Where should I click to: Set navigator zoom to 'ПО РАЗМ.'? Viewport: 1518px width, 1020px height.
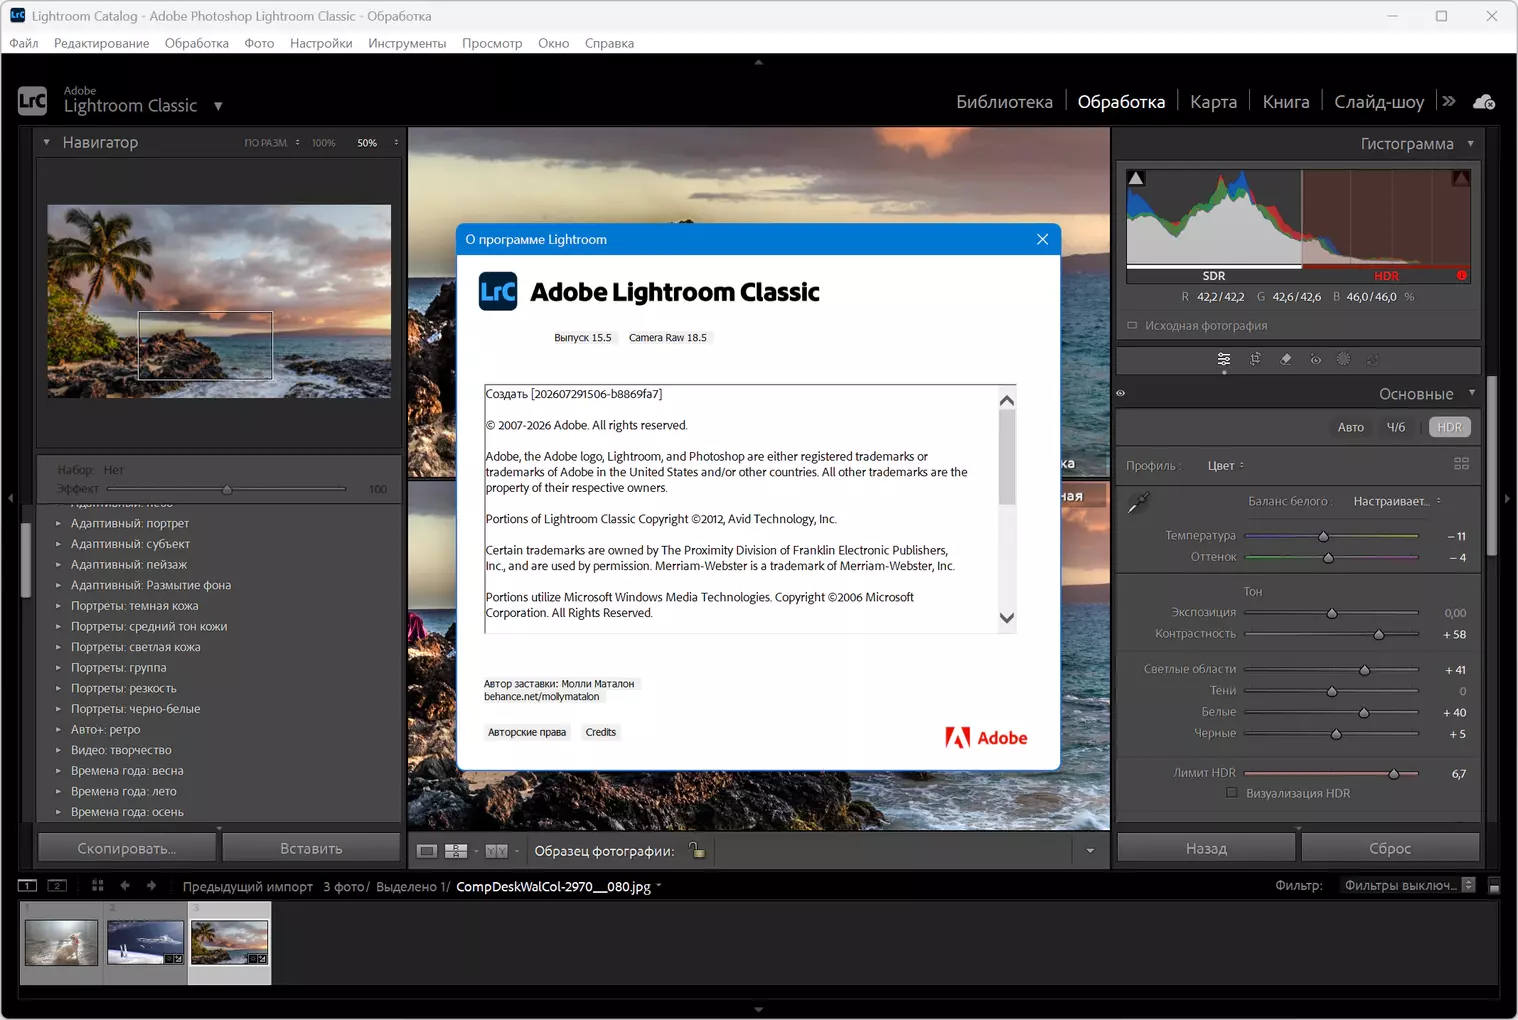(x=265, y=143)
